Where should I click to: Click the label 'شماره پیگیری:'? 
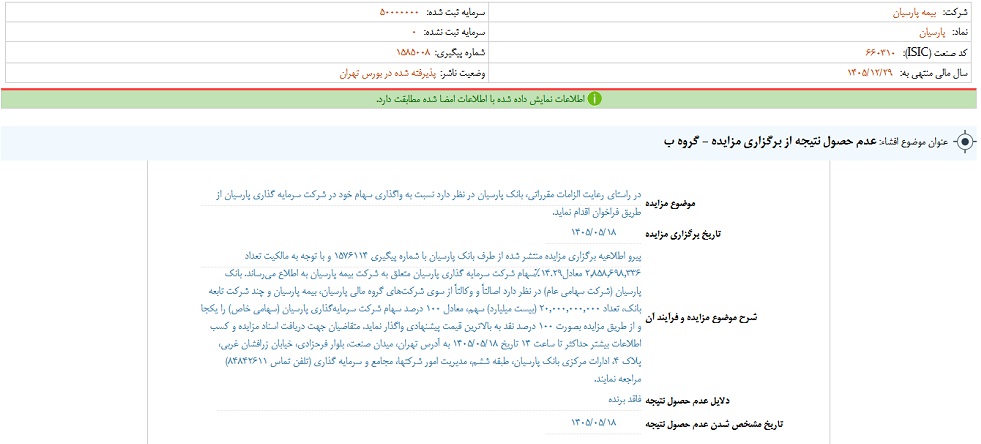[x=459, y=53]
